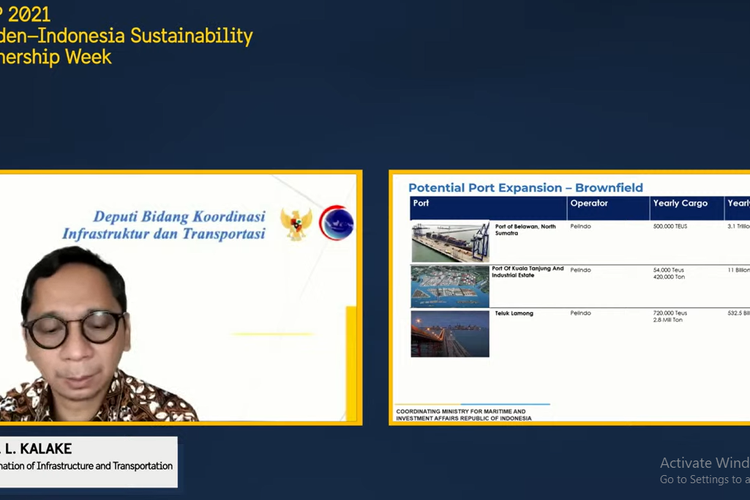This screenshot has width=750, height=500.
Task: Click '54,000 Teus' cargo value for Kuala Tanjung
Action: pos(669,270)
